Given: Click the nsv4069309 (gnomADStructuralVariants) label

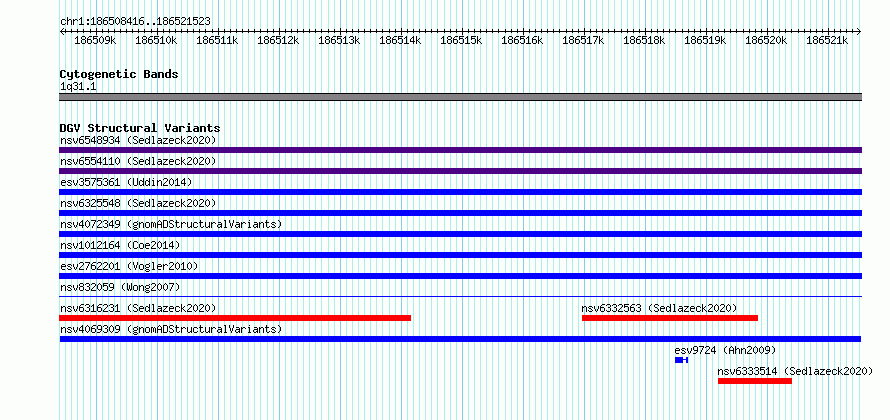Looking at the screenshot, I should (171, 329).
